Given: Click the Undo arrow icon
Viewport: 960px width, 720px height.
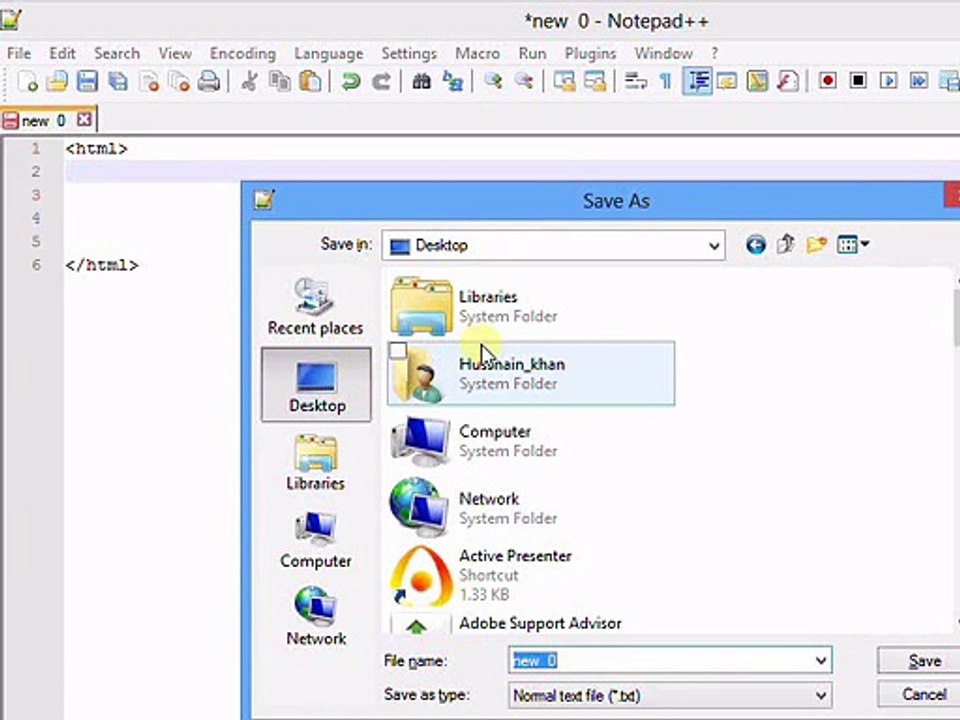Looking at the screenshot, I should tap(351, 81).
